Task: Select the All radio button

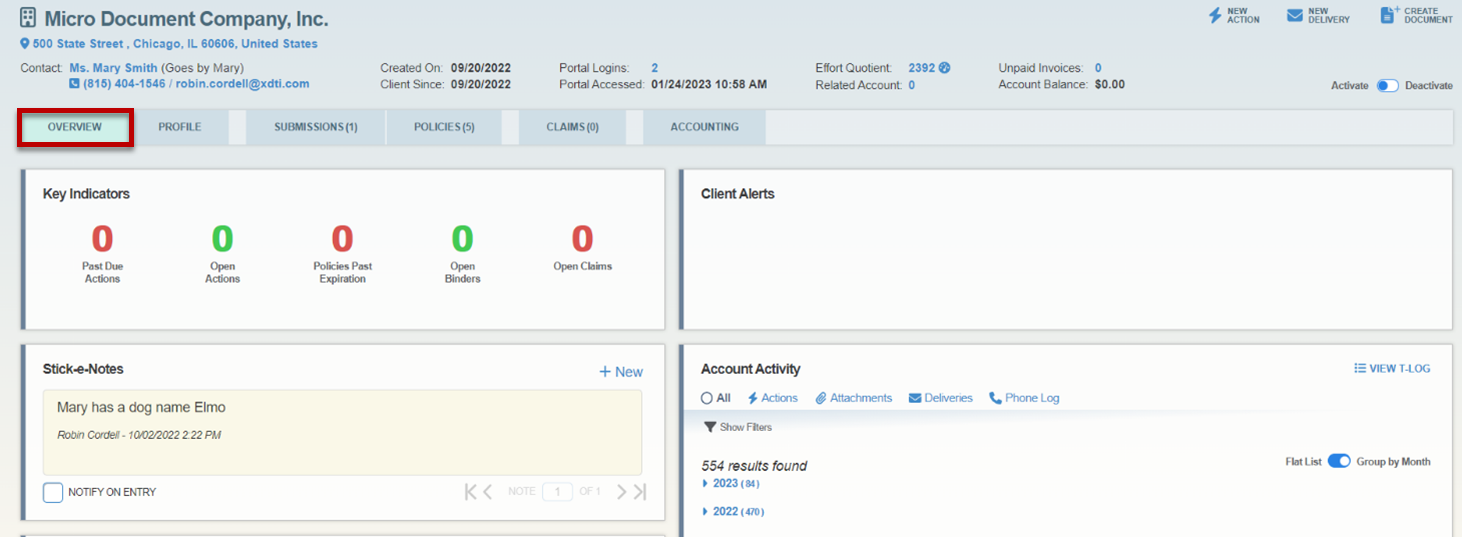Action: 707,398
